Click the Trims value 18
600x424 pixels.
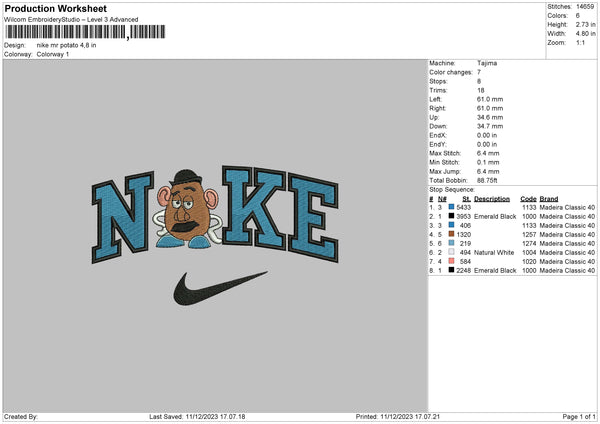pos(481,90)
